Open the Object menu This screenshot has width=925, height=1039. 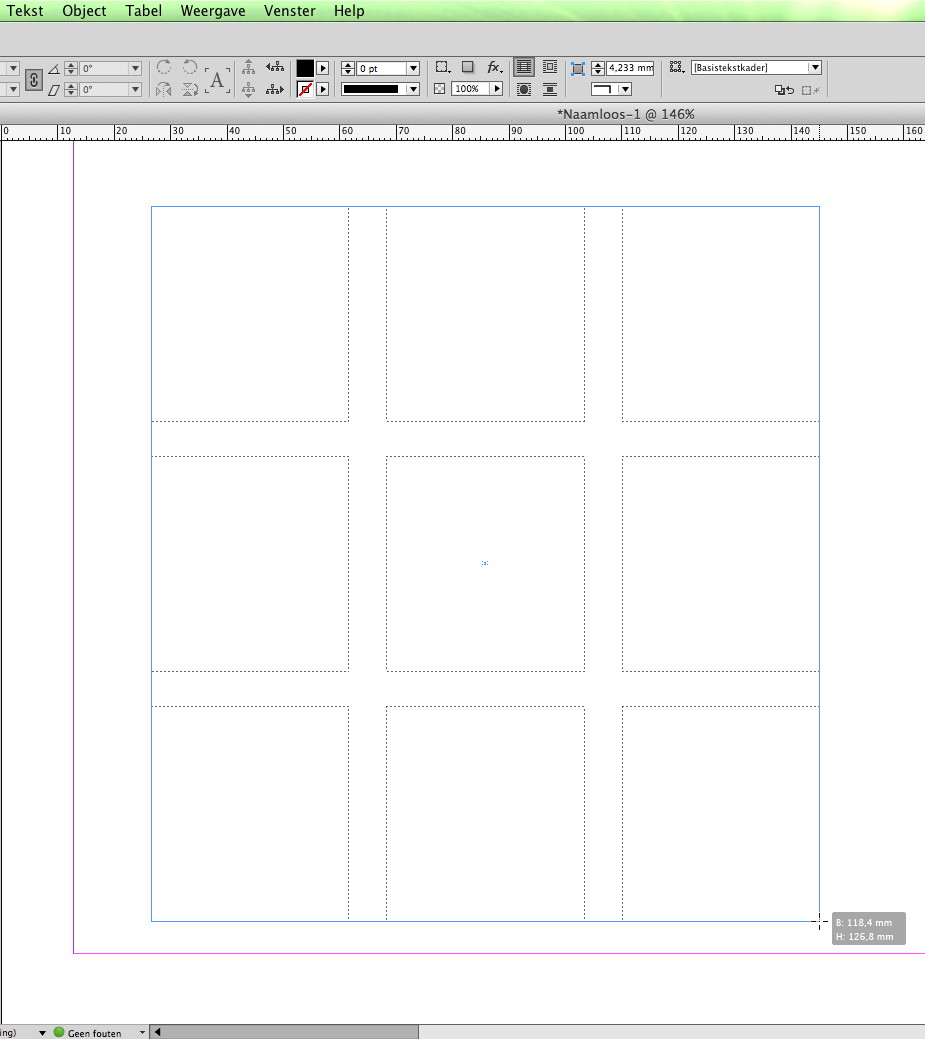[x=84, y=11]
